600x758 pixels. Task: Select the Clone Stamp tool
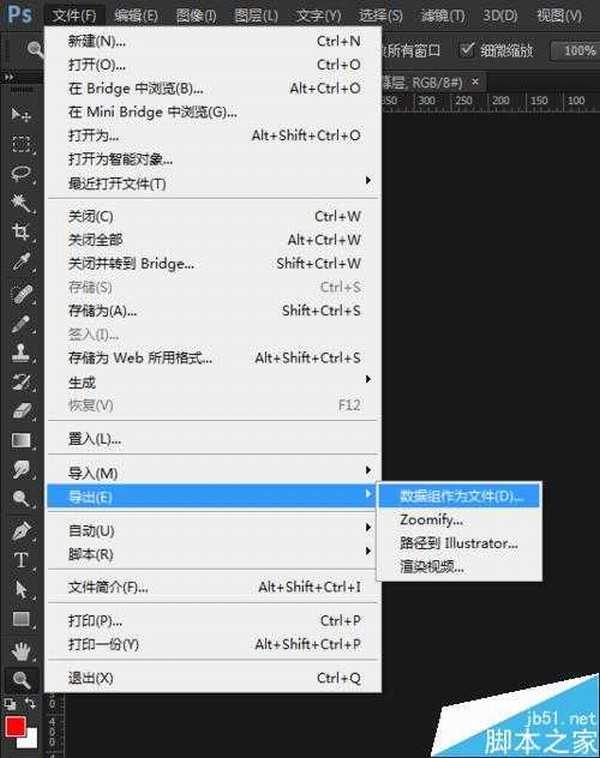pyautogui.click(x=21, y=353)
